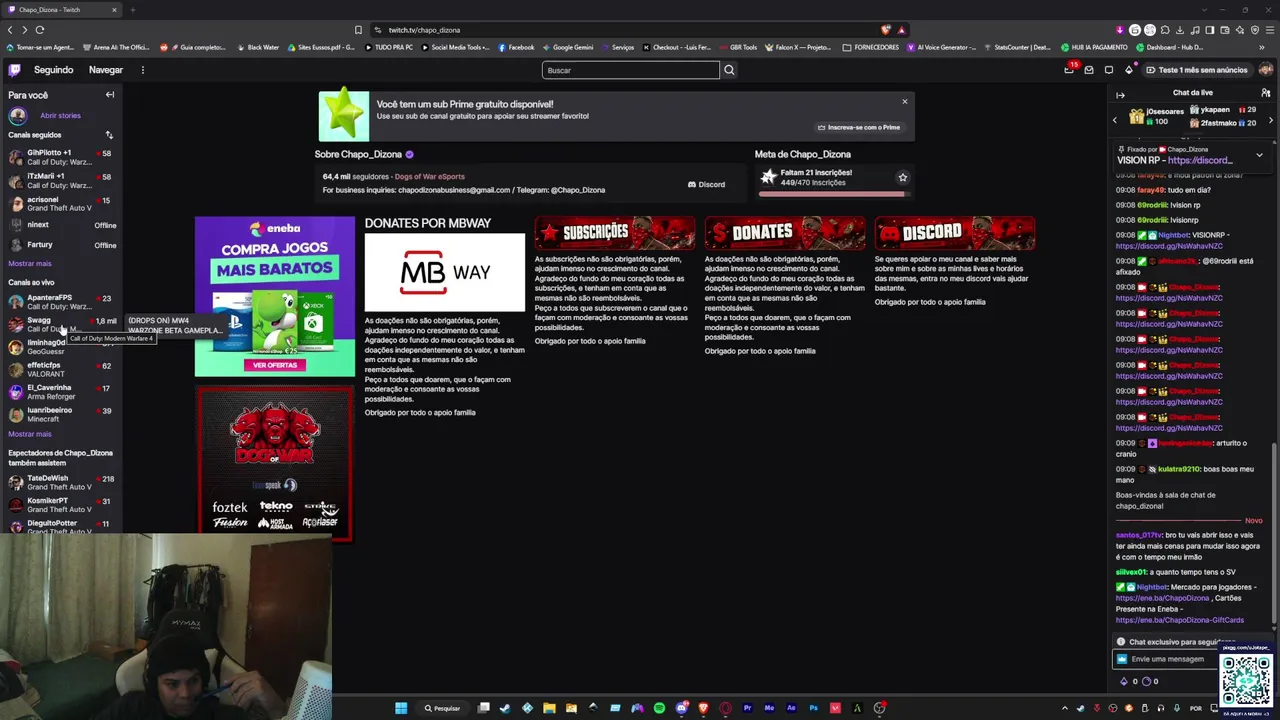Open the Twitch home logo

(14, 70)
